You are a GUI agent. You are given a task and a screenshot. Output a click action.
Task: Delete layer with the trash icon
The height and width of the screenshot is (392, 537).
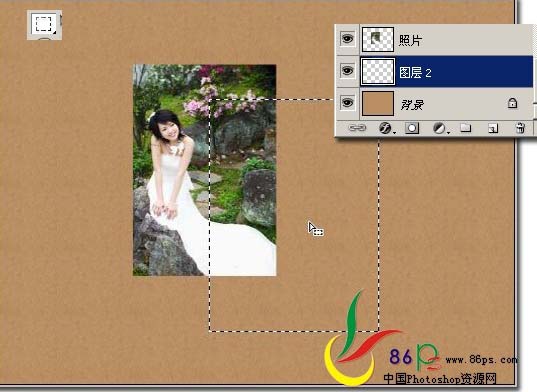pos(520,128)
